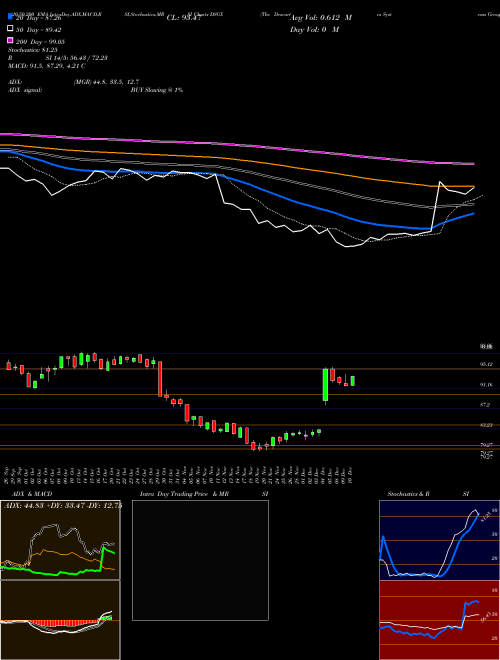
Task: Click the white 50 Day legend swatch
Action: pyautogui.click(x=10, y=29)
